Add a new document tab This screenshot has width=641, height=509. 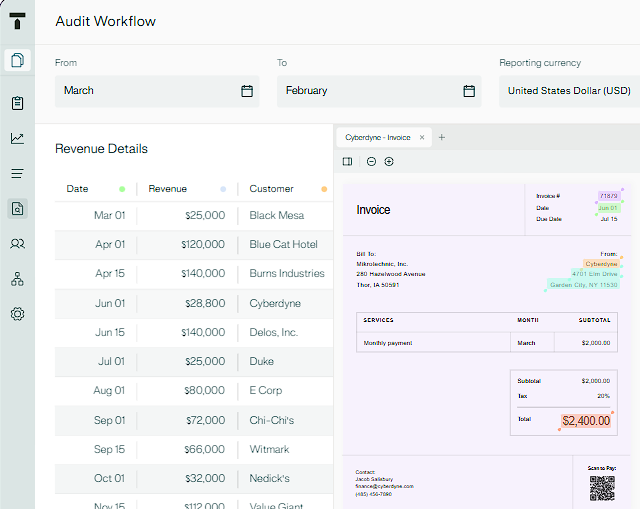442,137
